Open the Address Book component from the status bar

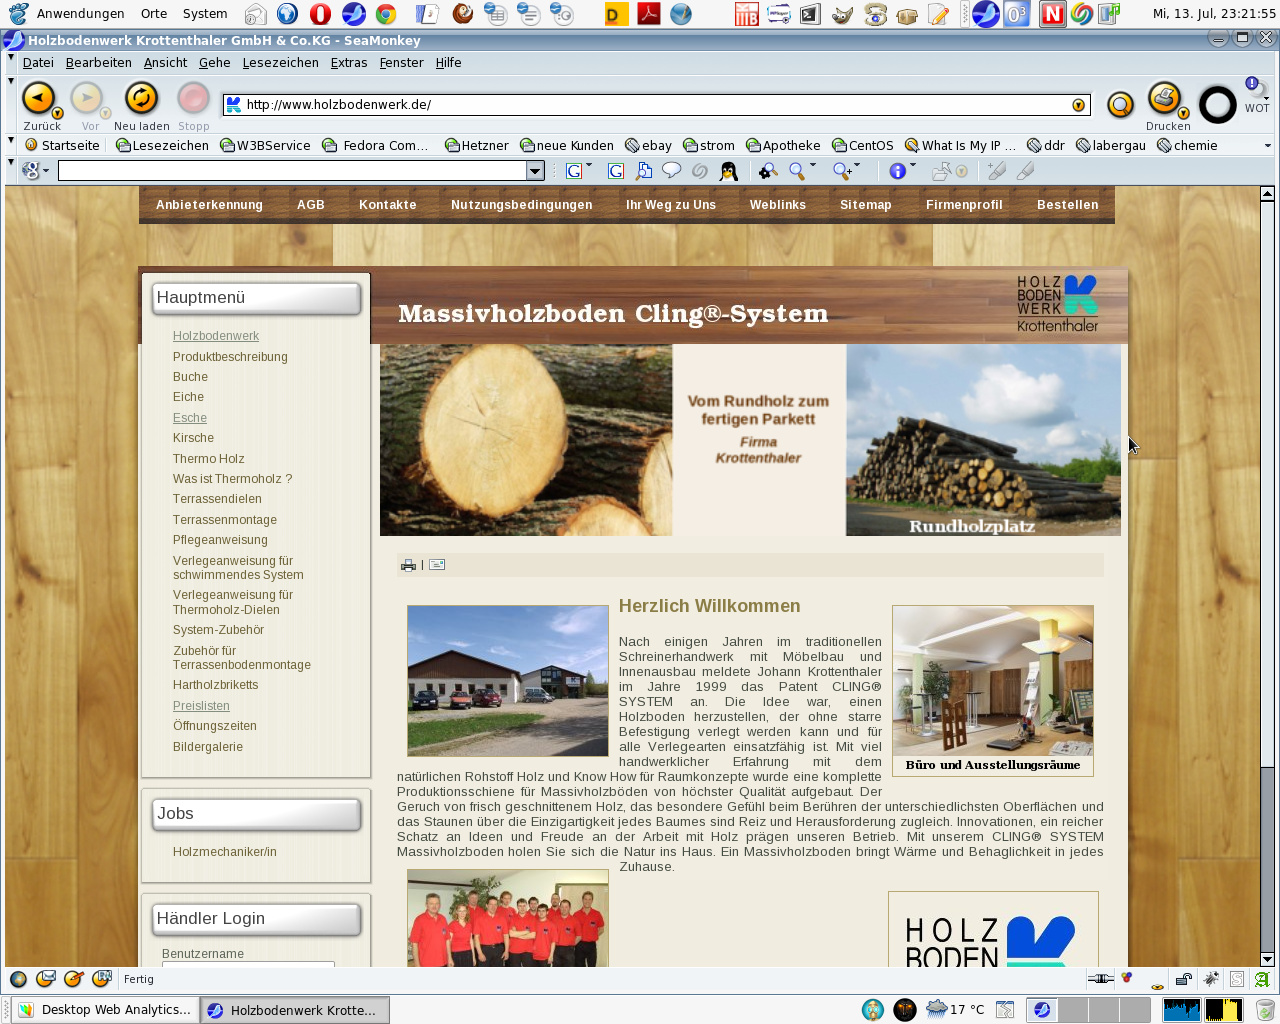point(101,979)
